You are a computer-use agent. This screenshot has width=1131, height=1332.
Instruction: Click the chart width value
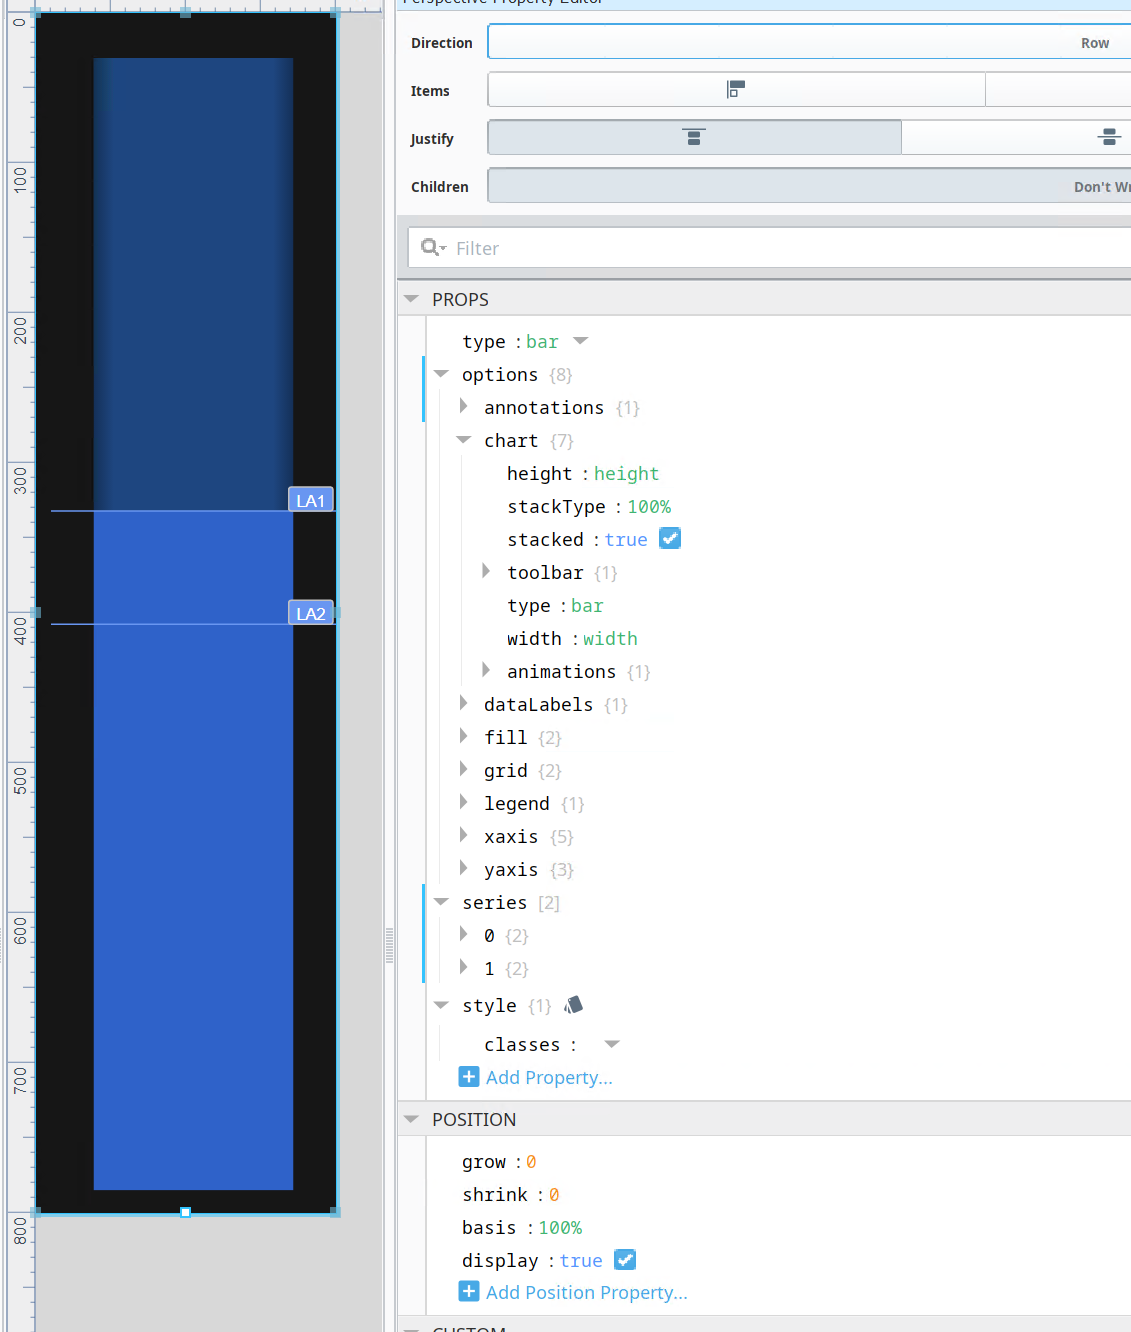coord(610,638)
